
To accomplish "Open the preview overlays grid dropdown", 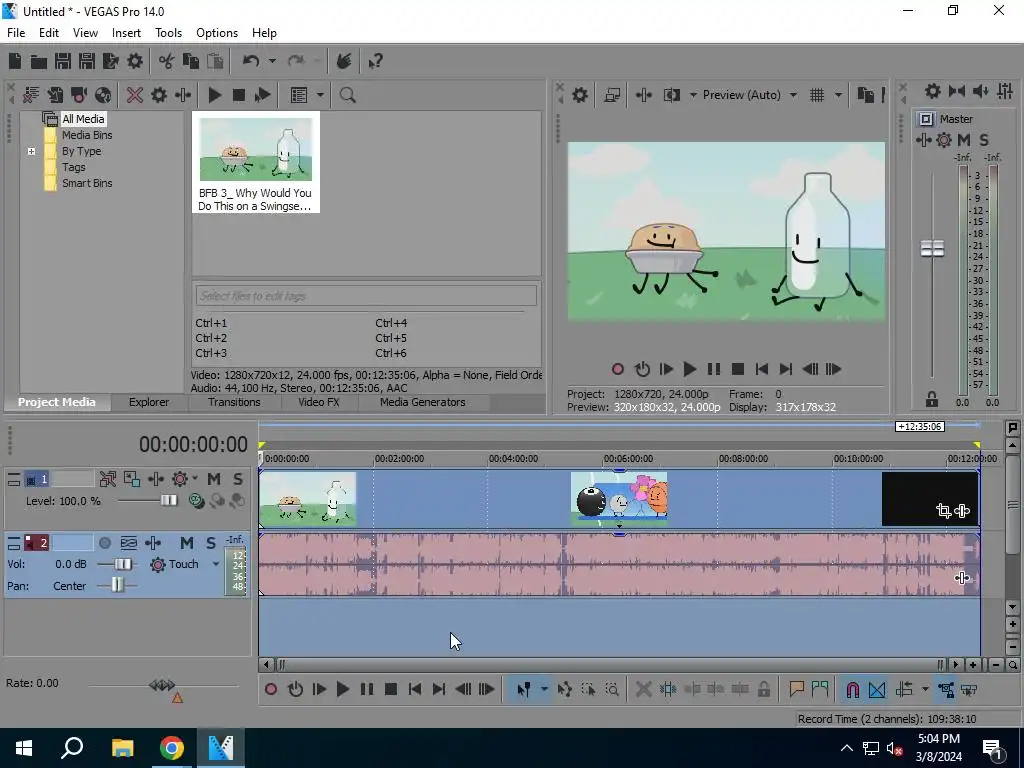I will tap(839, 95).
